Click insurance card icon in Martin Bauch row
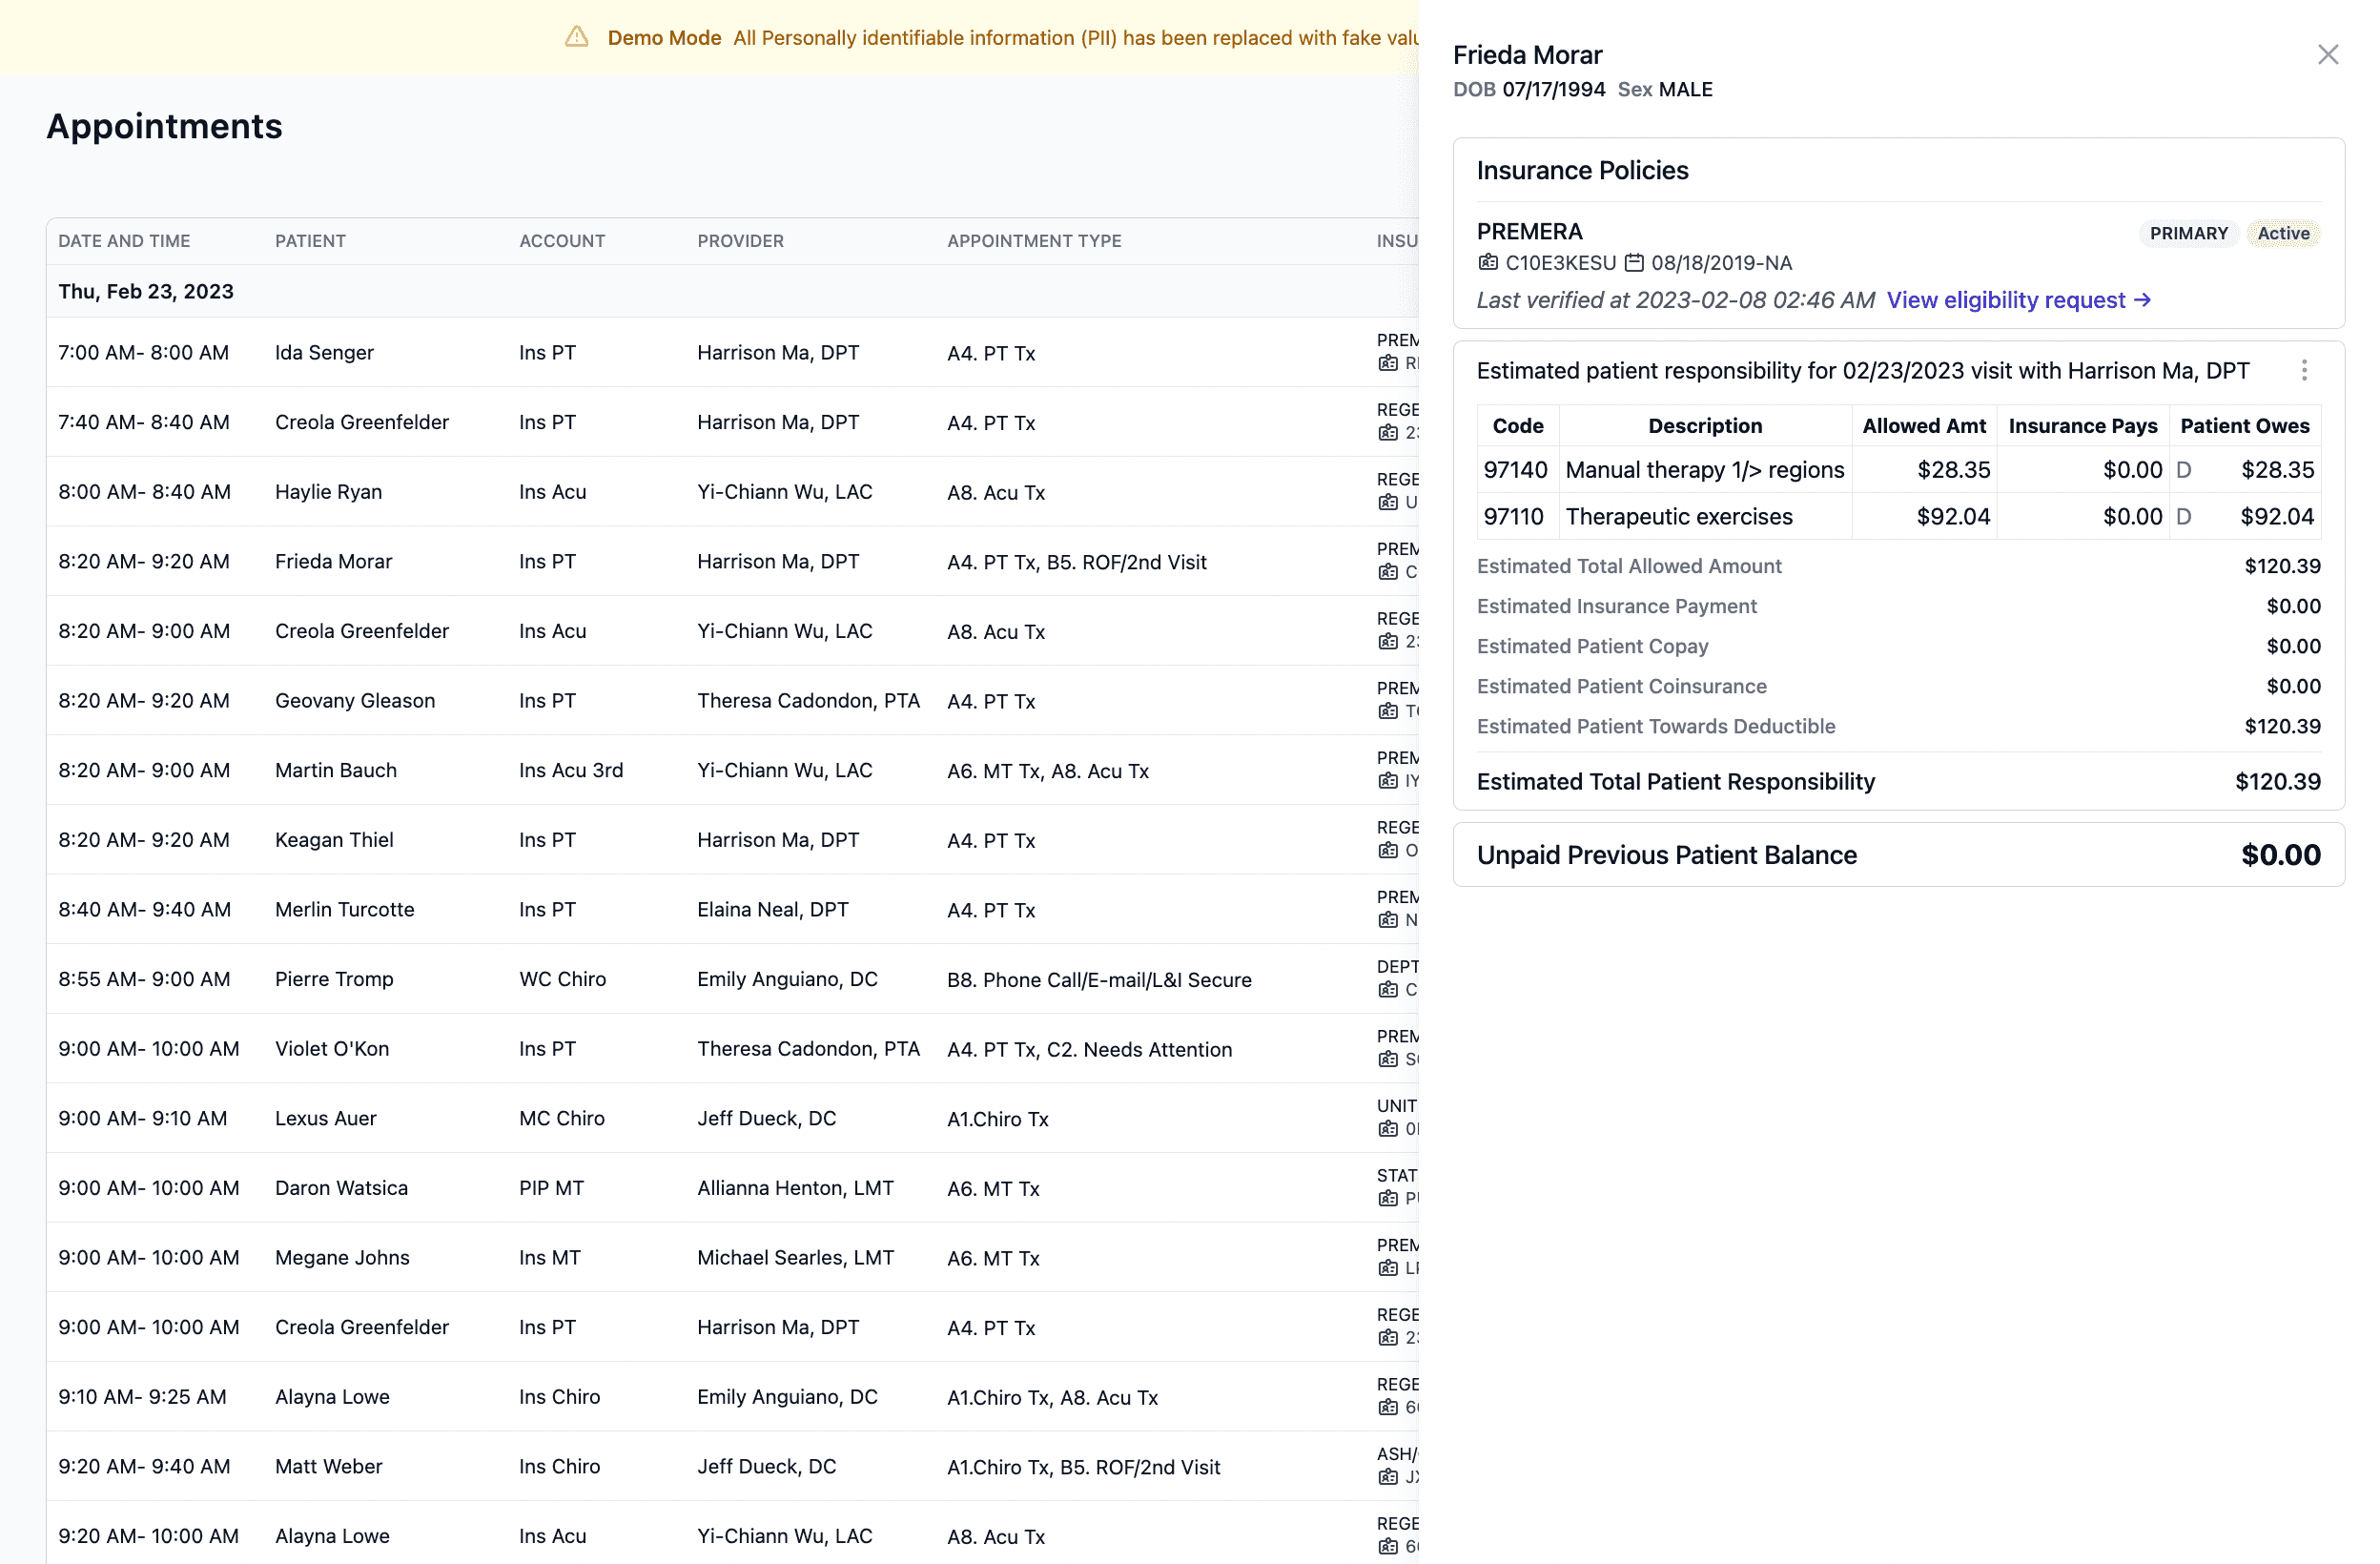Viewport: 2380px width, 1564px height. [1388, 781]
